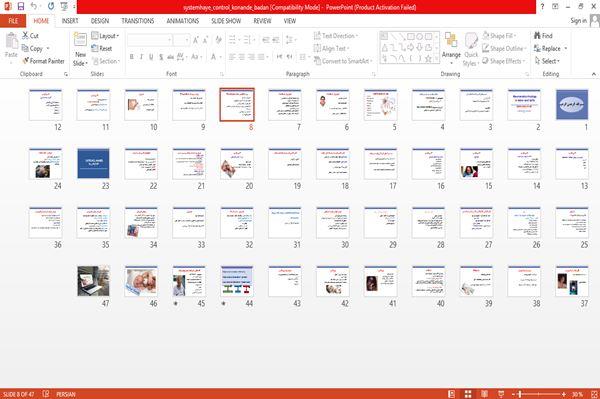Switch to the REVIEW tab
600x399 pixels.
tap(262, 21)
